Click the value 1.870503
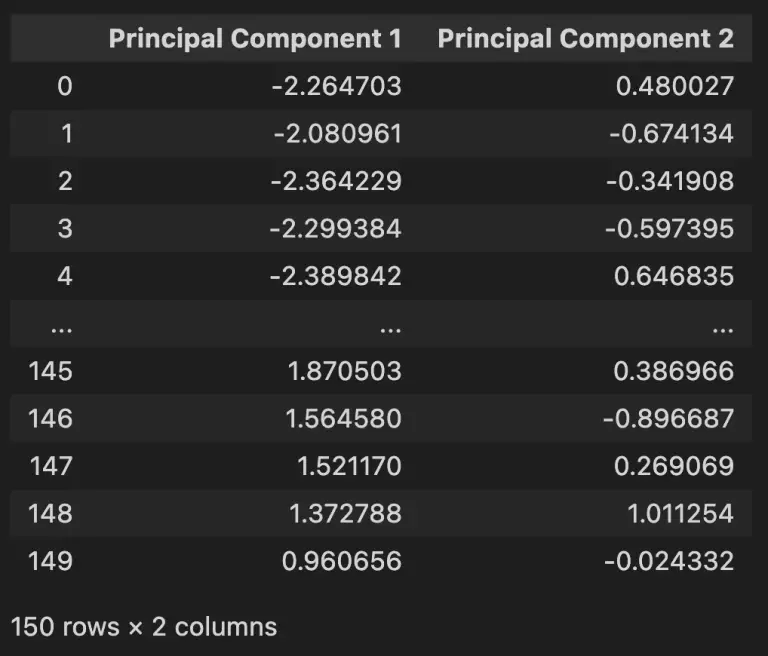 [345, 371]
